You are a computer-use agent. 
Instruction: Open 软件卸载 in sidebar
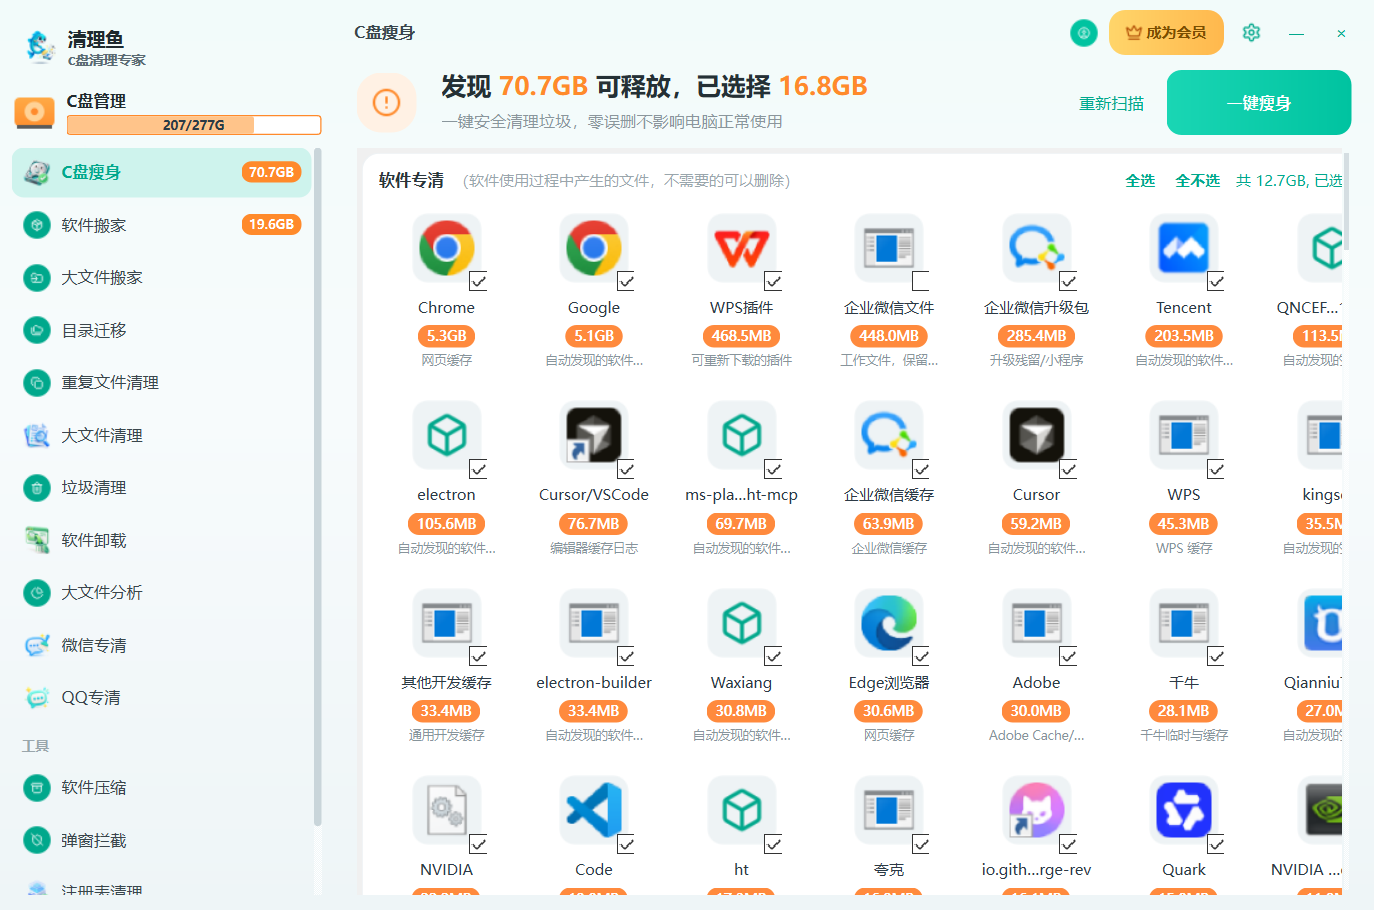click(x=162, y=540)
